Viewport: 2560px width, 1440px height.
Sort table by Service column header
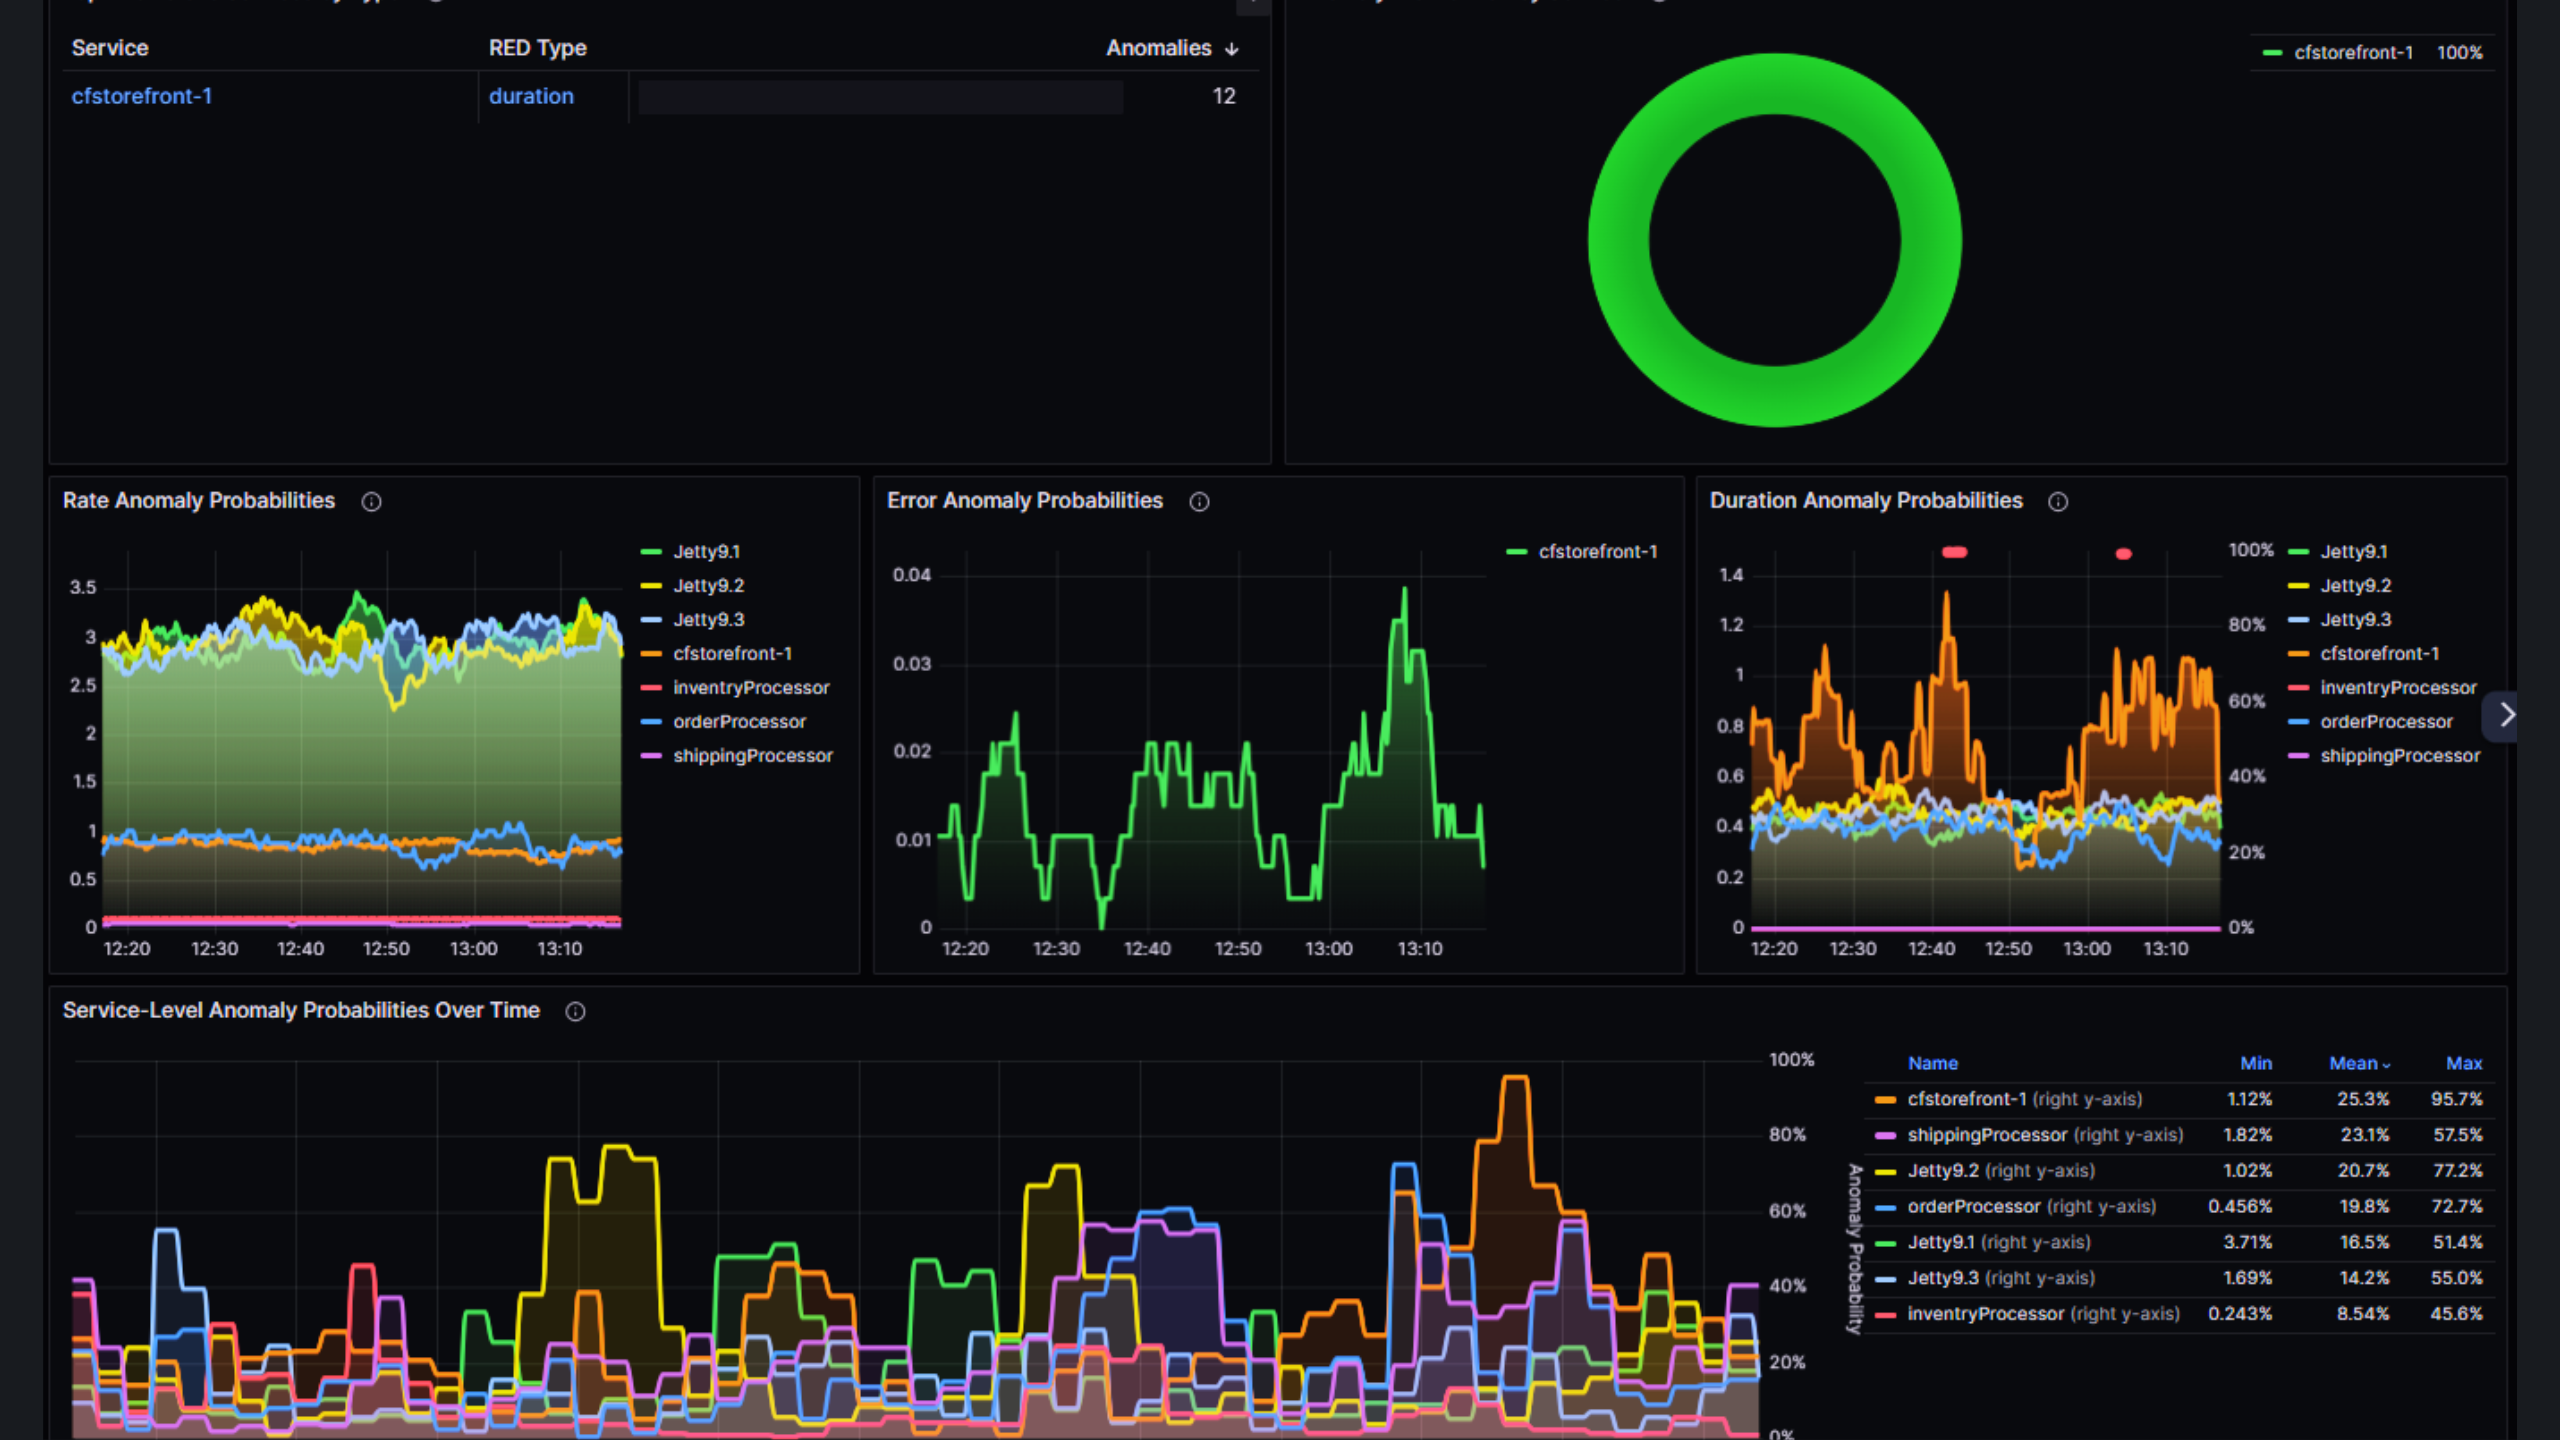pos(110,48)
